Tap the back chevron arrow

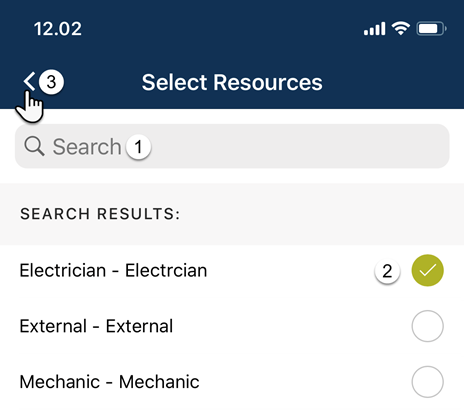coord(29,81)
